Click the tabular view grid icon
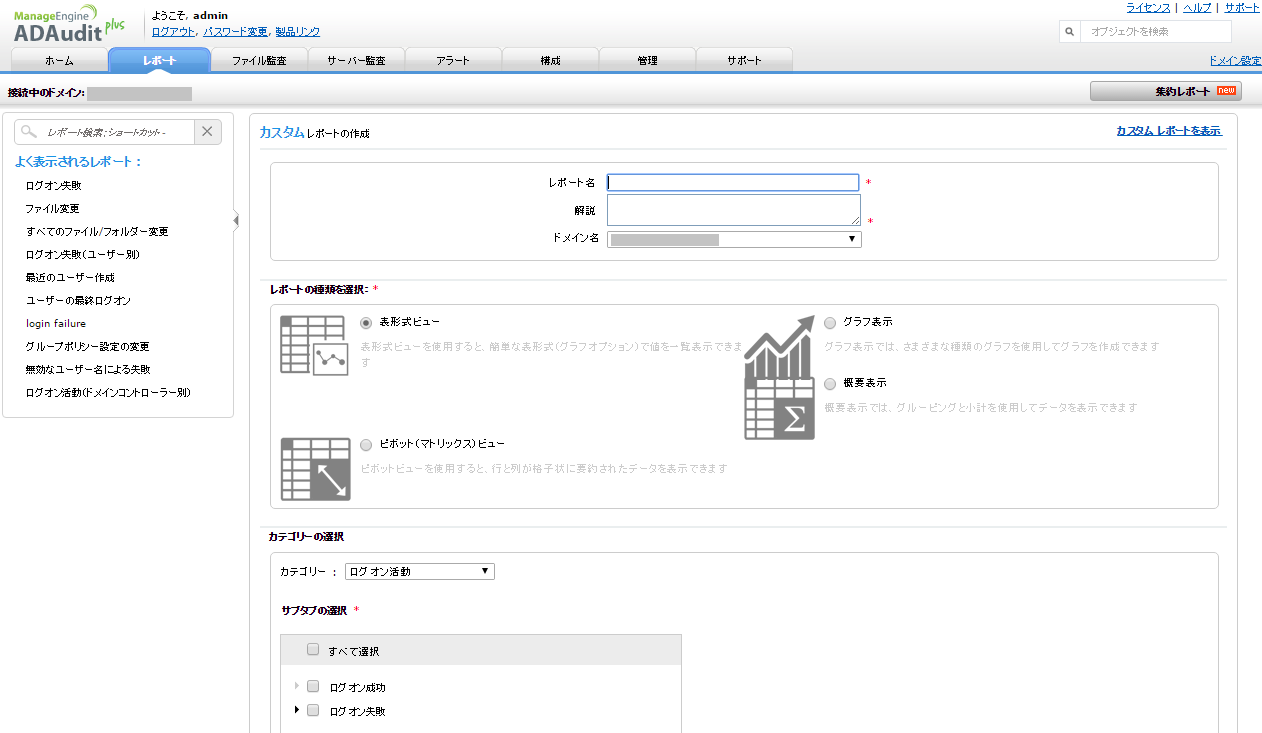1262x733 pixels. (x=313, y=345)
